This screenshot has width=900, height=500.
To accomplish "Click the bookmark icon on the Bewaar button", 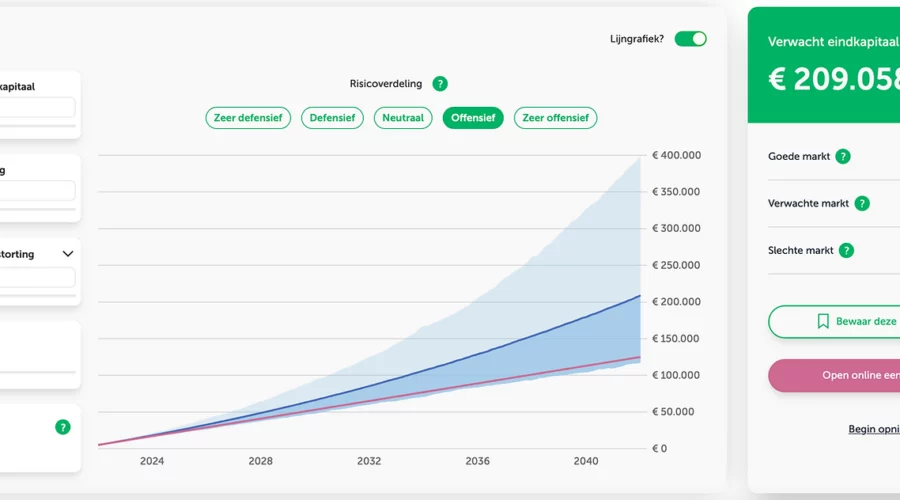I will (x=823, y=321).
